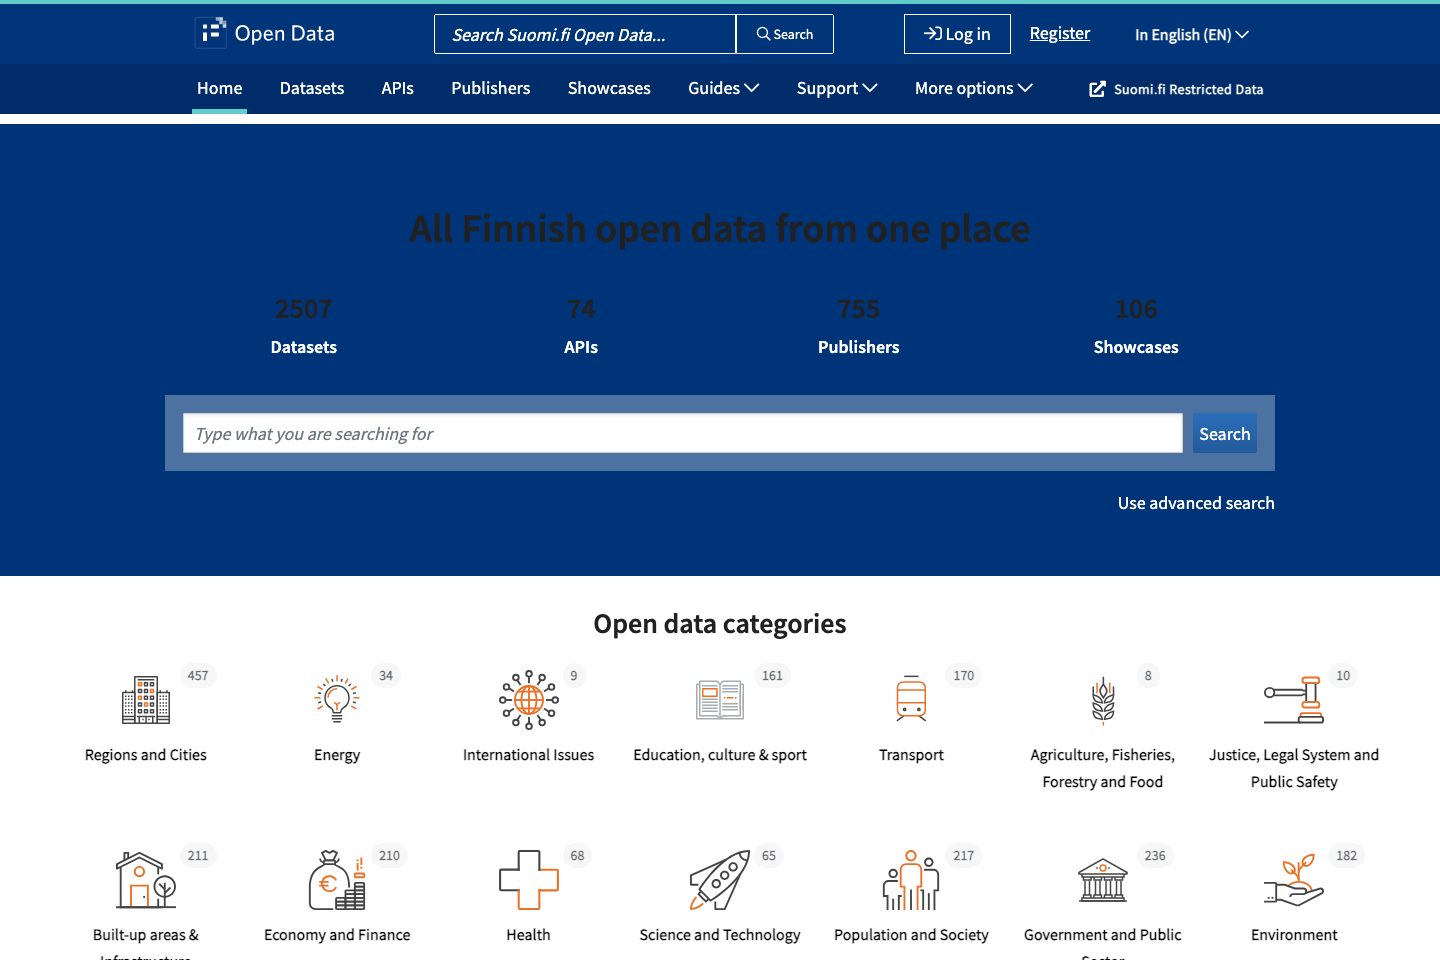Select the Population and Society people icon

(911, 879)
